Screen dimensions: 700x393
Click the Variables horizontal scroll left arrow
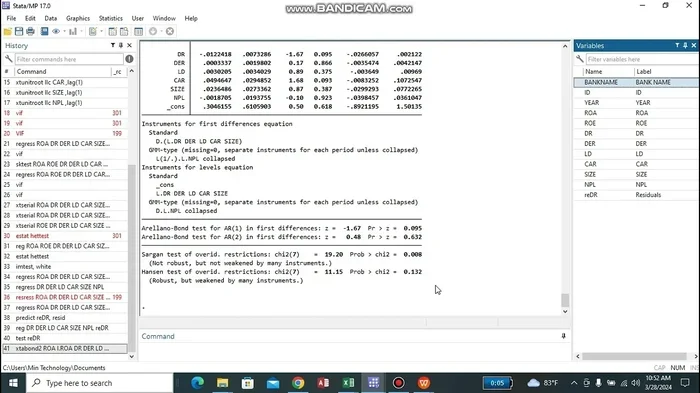click(578, 356)
